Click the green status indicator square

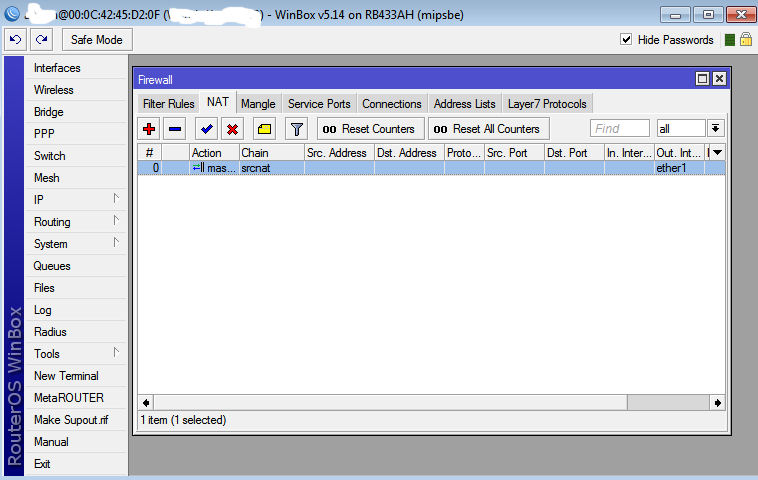tap(730, 40)
